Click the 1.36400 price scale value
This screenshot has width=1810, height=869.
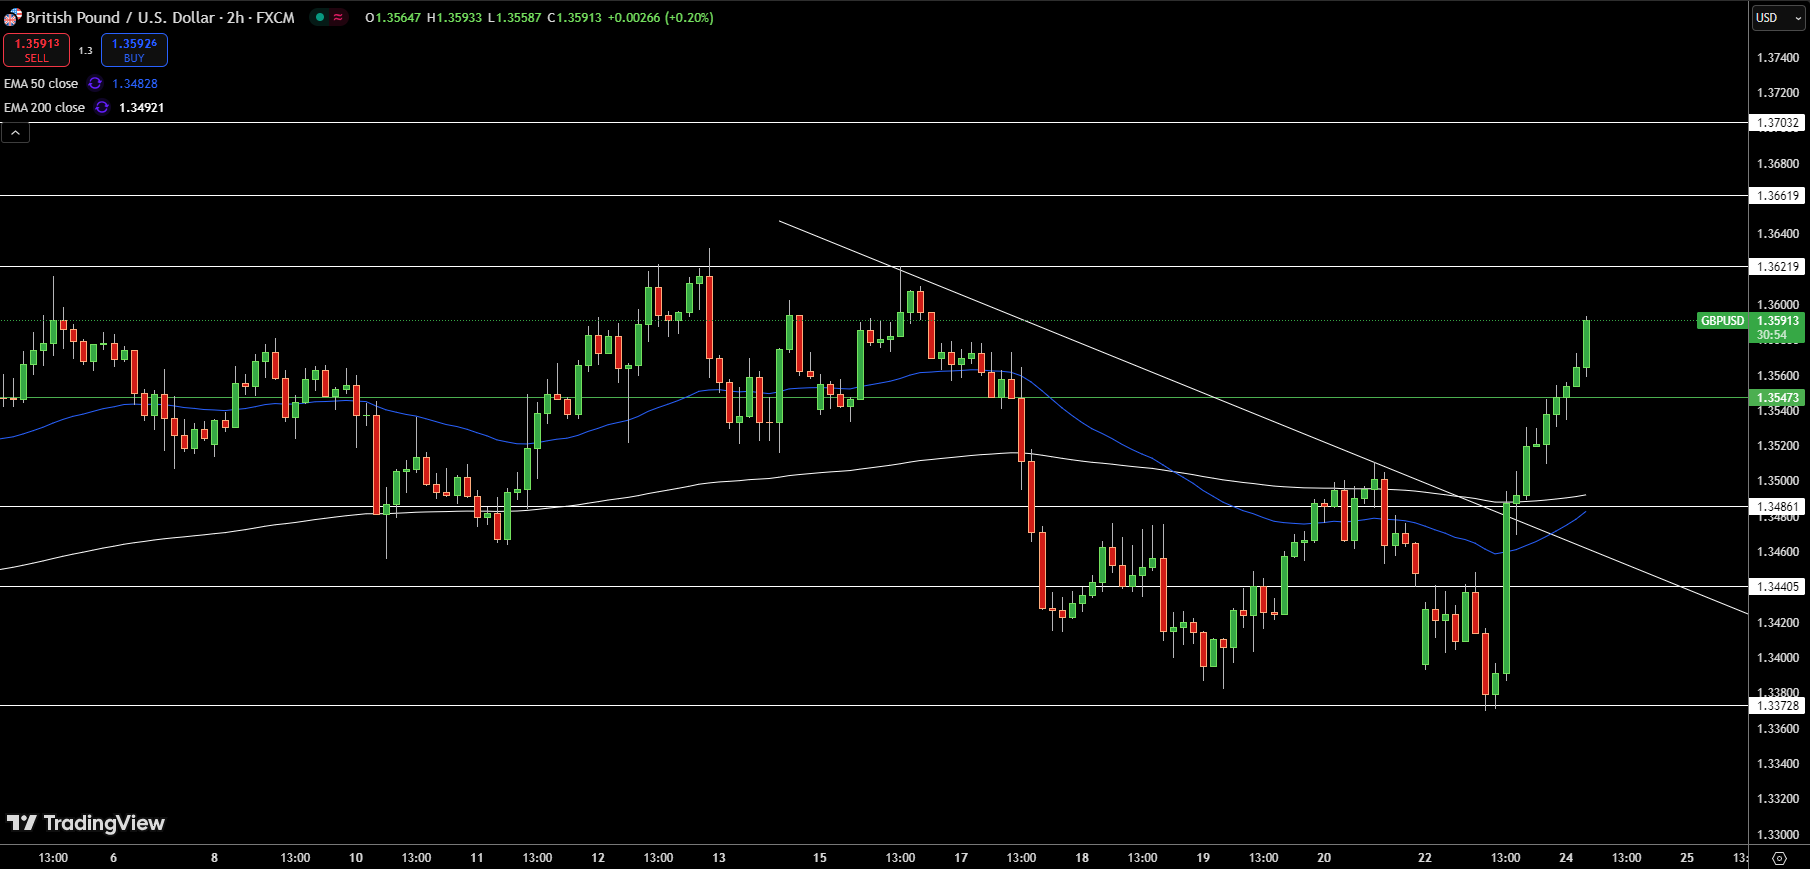1778,234
